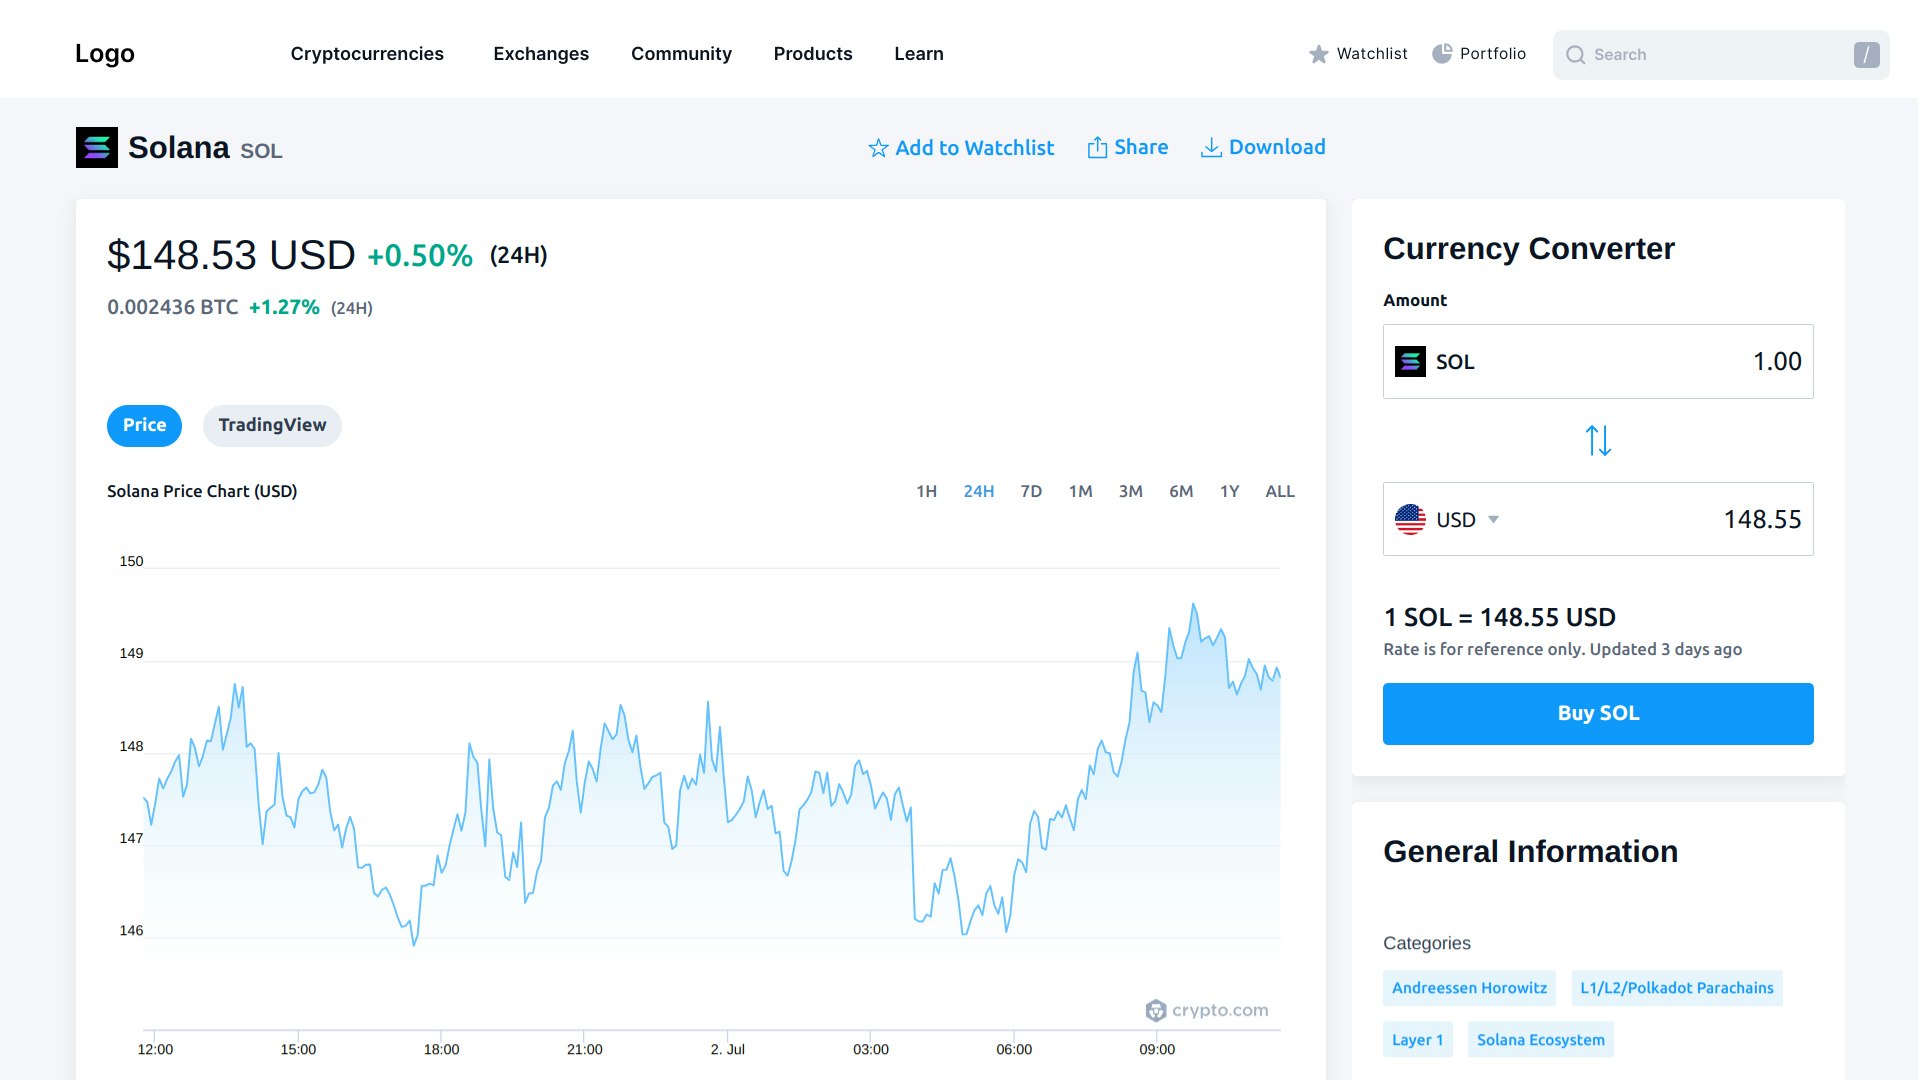This screenshot has height=1080, width=1920.
Task: Open the Solana Ecosystem category link
Action: click(x=1540, y=1039)
